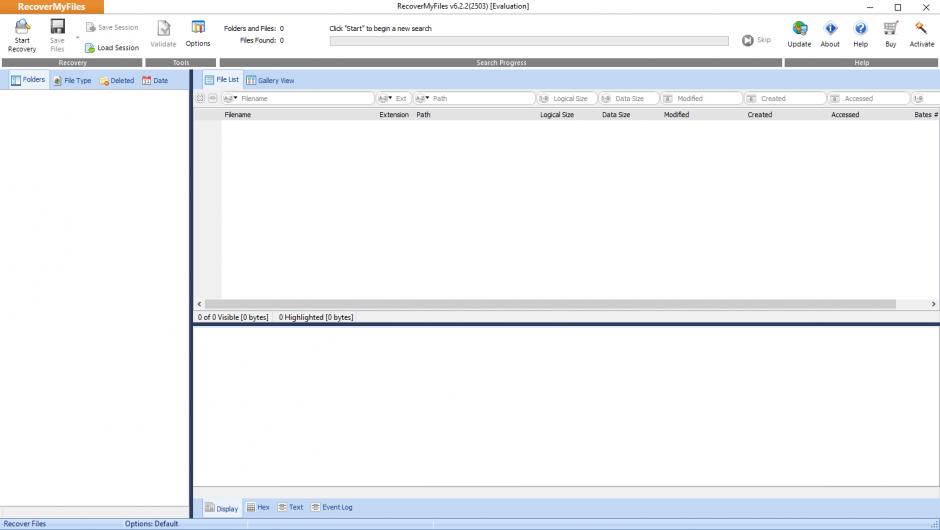
Task: Sort by the Path column header
Action: (x=475, y=115)
